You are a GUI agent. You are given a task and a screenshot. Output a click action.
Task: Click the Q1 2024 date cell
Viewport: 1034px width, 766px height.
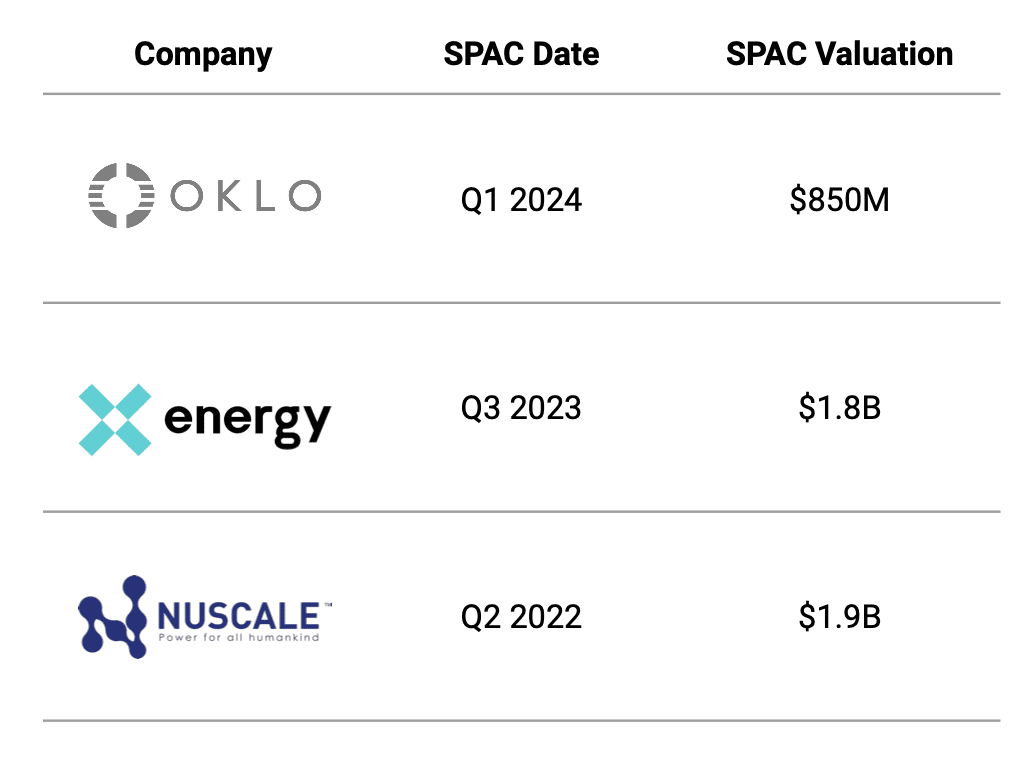[x=521, y=200]
